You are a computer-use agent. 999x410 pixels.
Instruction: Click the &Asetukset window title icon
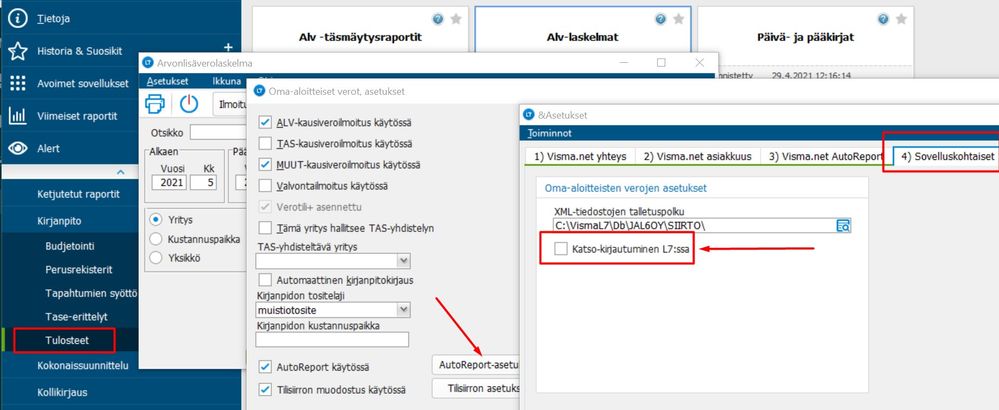click(528, 115)
